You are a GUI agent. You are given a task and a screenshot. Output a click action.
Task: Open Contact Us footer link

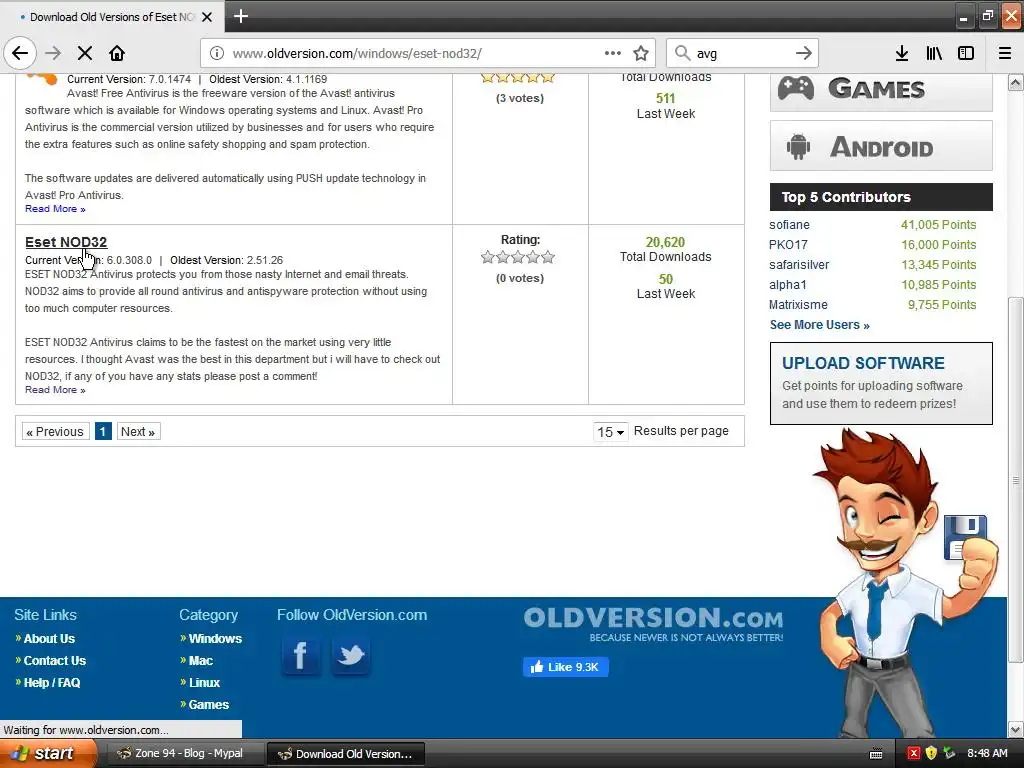[x=55, y=661]
